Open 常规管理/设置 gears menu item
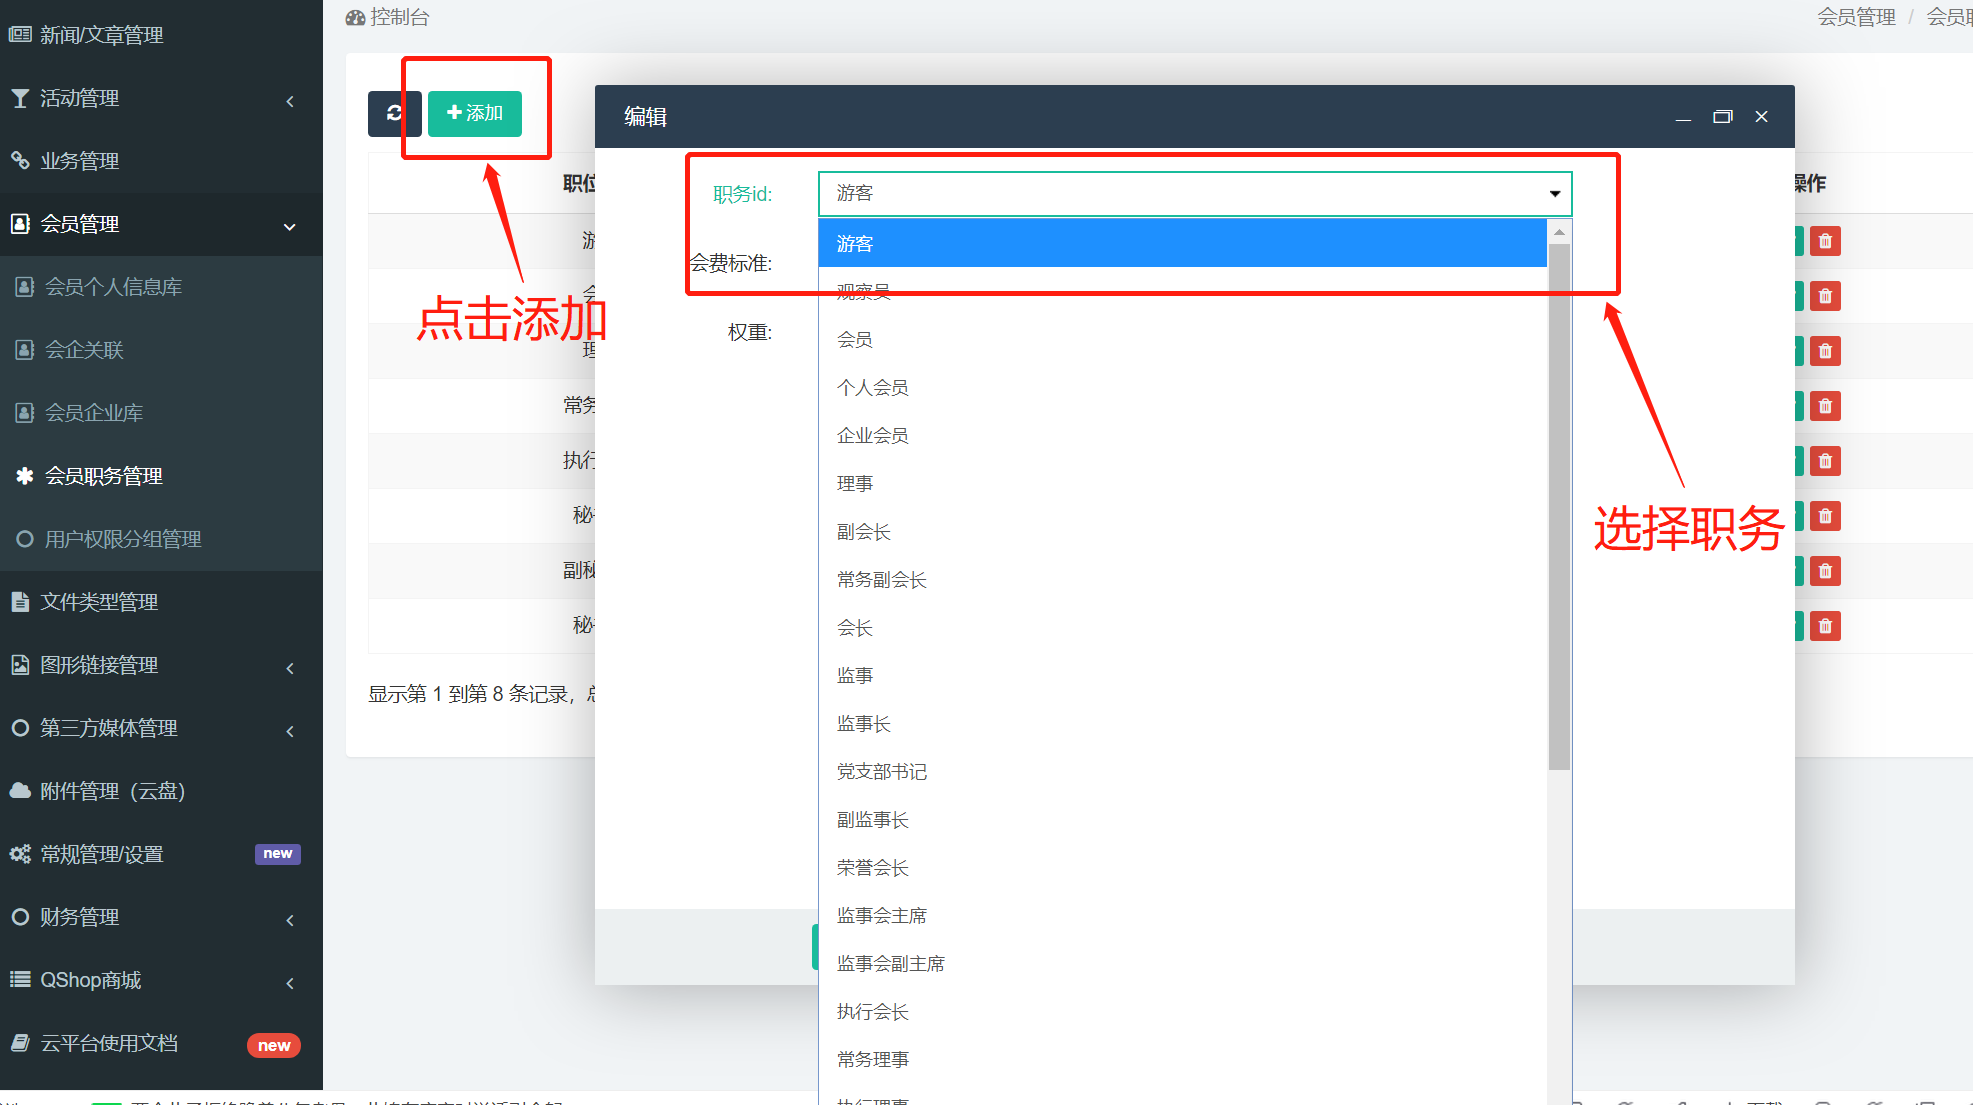Image resolution: width=1973 pixels, height=1105 pixels. (x=101, y=854)
